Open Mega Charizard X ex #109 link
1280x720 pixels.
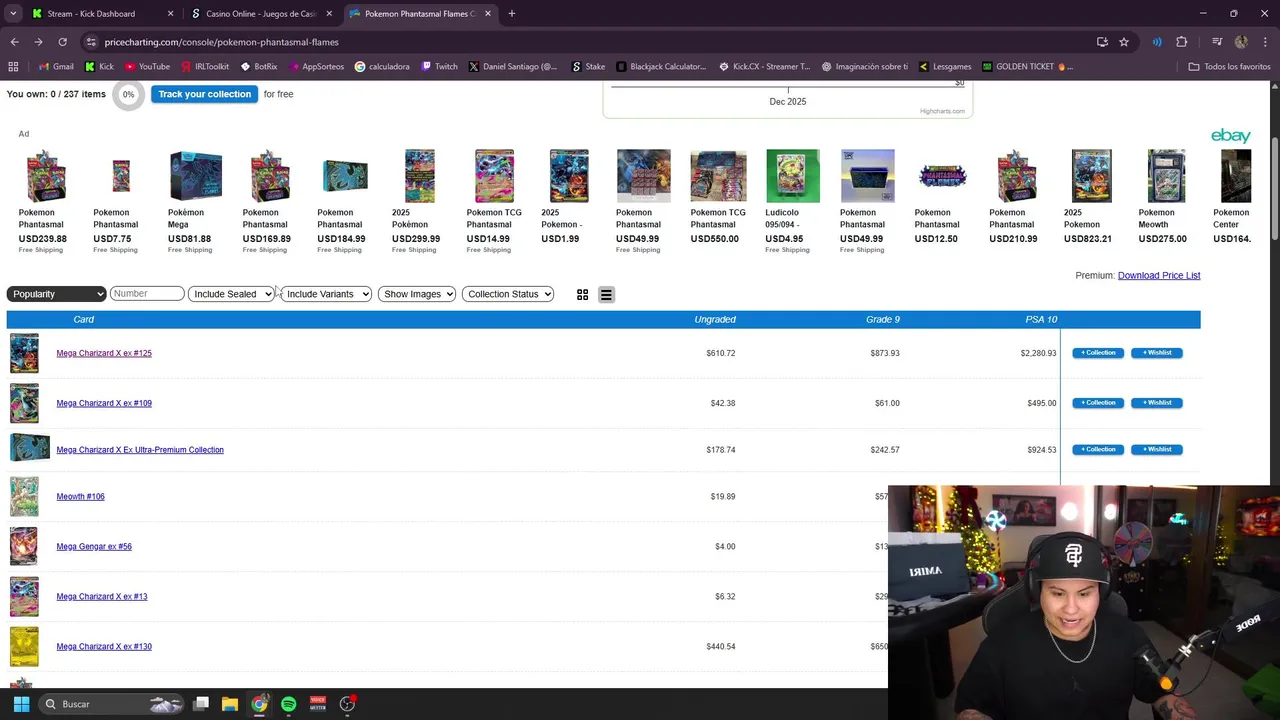(x=104, y=403)
